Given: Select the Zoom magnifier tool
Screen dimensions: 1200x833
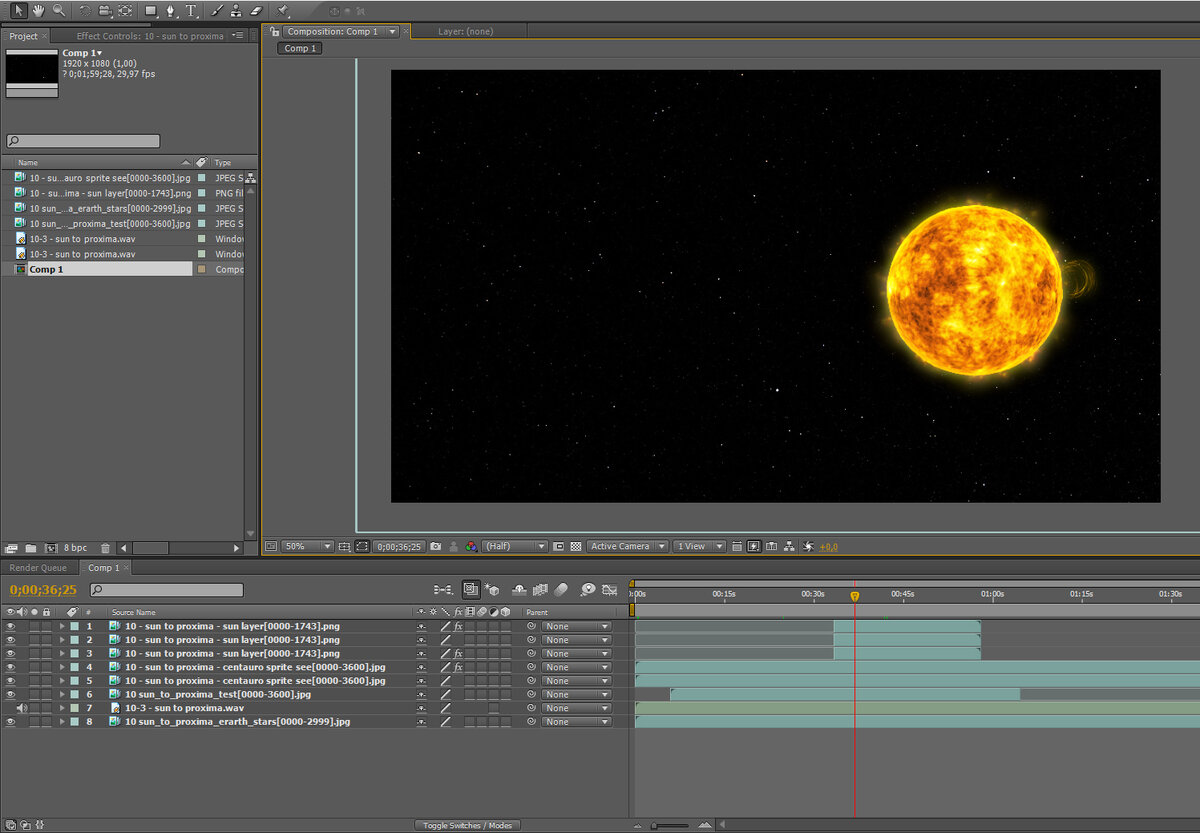Looking at the screenshot, I should pos(59,10).
